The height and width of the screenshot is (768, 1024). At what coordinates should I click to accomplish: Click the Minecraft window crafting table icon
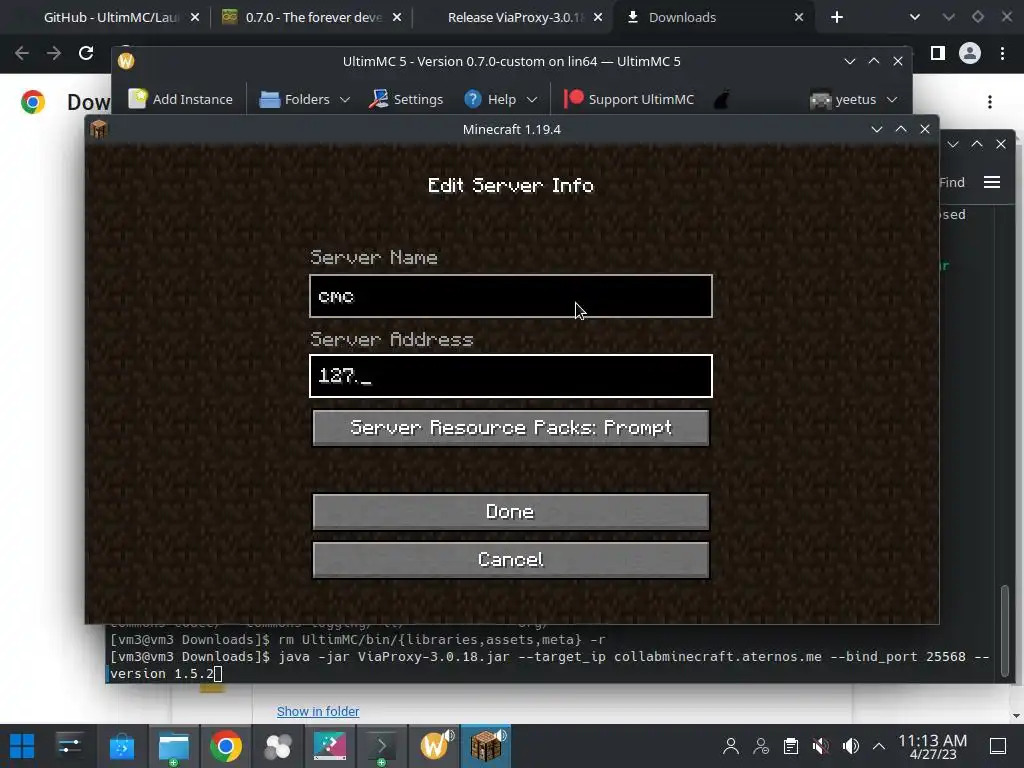click(x=99, y=129)
